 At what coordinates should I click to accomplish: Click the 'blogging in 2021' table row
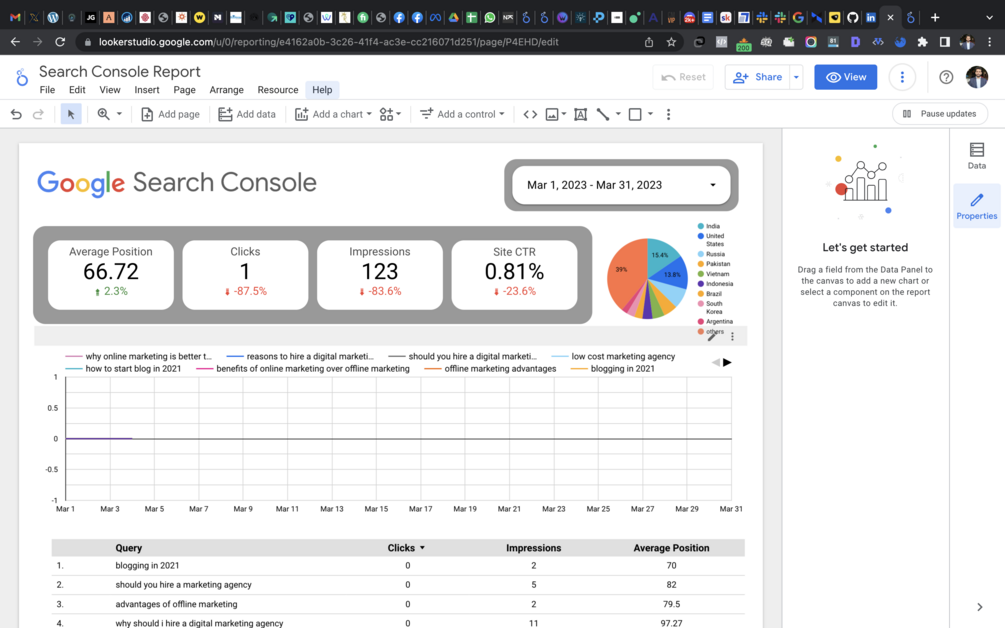coord(398,565)
